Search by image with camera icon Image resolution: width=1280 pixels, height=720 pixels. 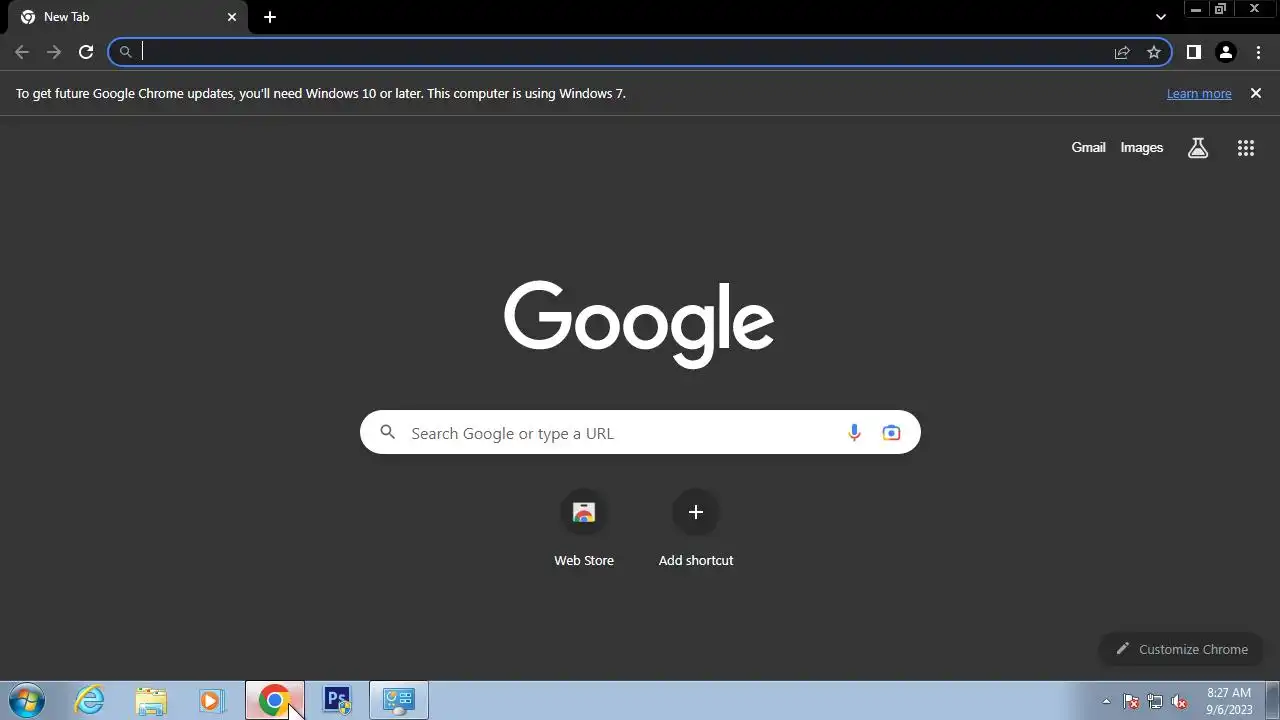coord(891,432)
